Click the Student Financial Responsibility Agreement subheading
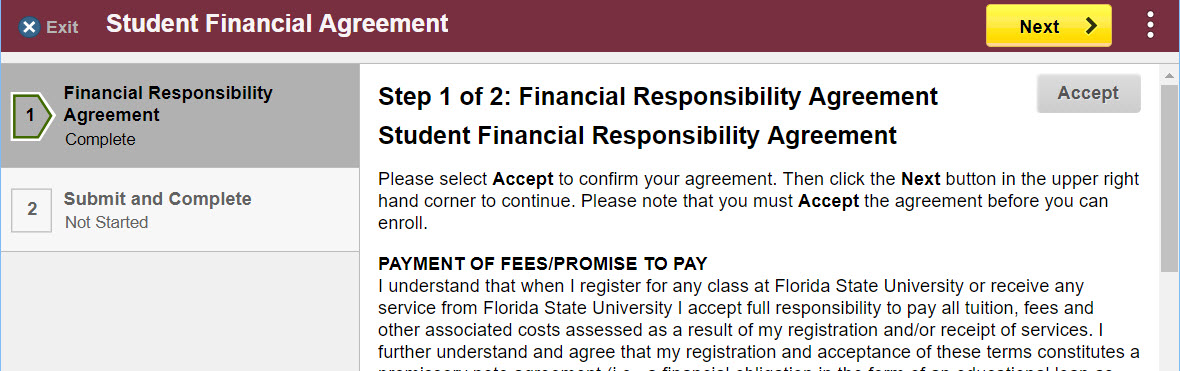The image size is (1180, 371). (637, 136)
